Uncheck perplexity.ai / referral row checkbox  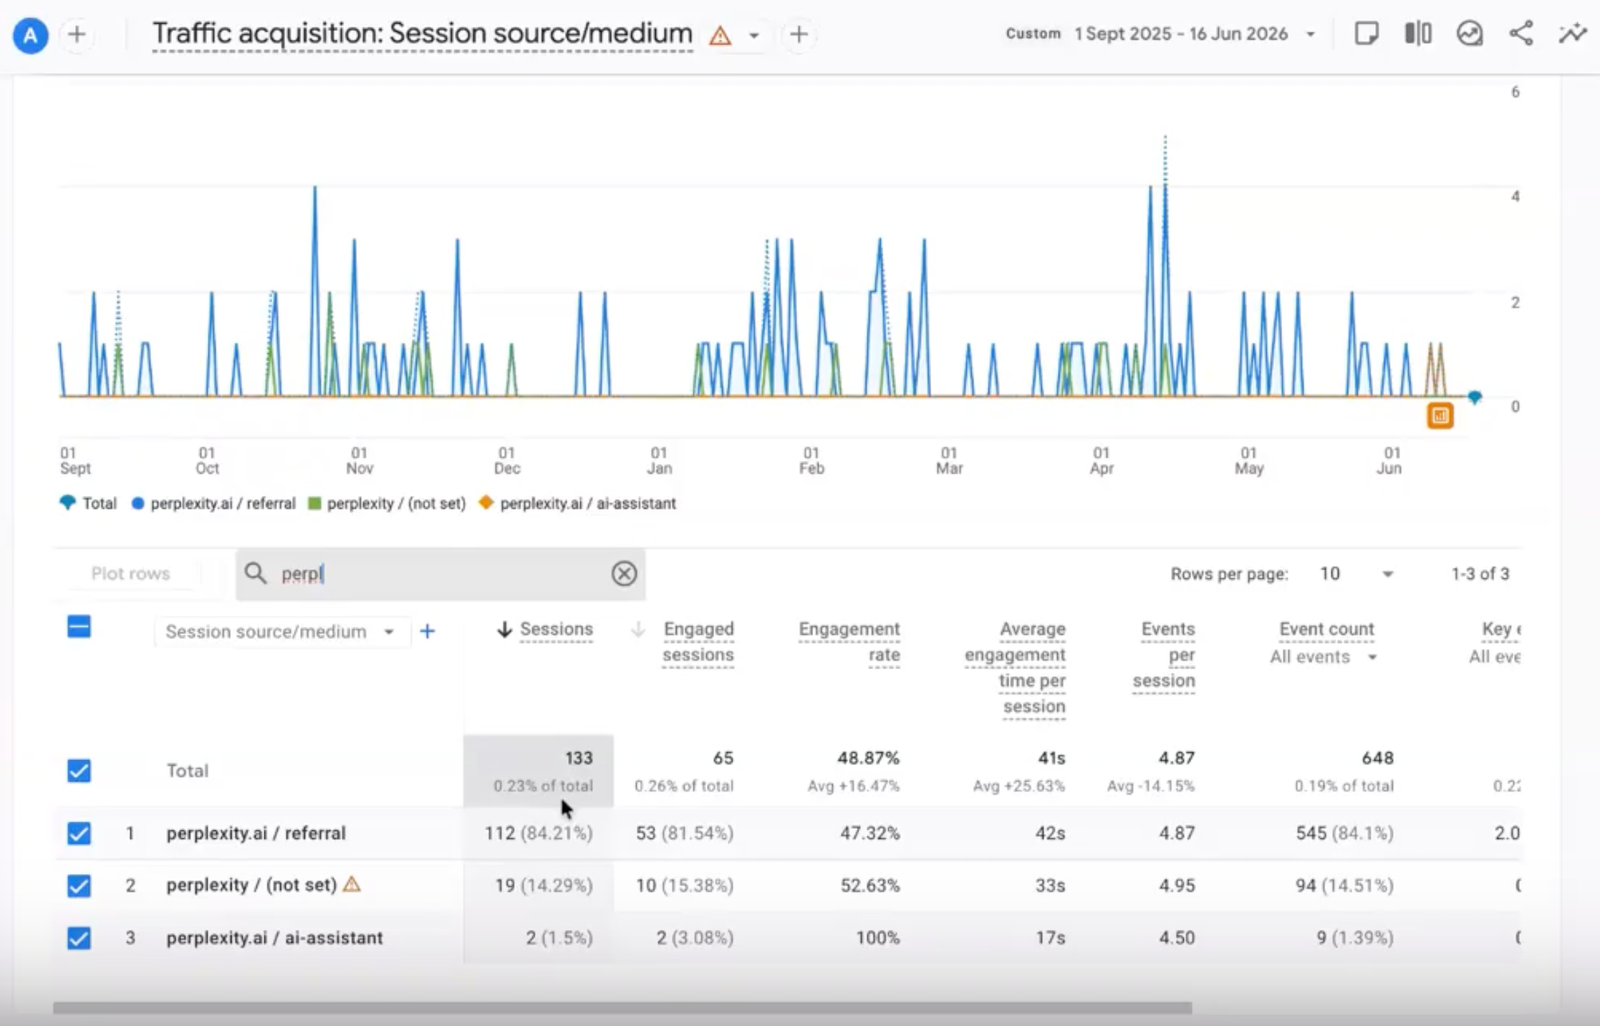(79, 833)
